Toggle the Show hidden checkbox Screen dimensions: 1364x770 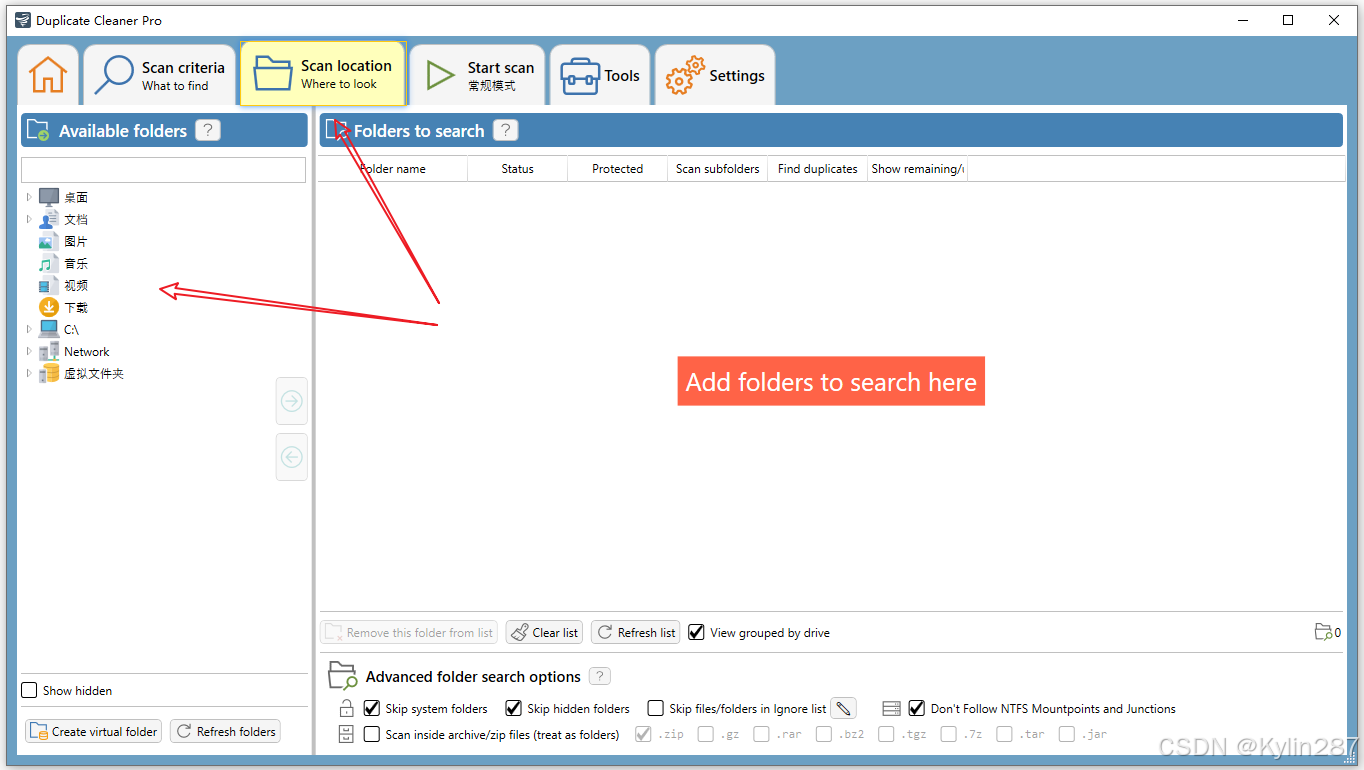[x=30, y=690]
